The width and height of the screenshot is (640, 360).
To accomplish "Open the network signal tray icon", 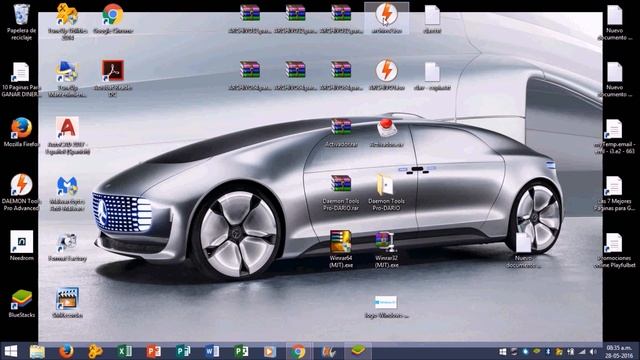I will [x=582, y=352].
